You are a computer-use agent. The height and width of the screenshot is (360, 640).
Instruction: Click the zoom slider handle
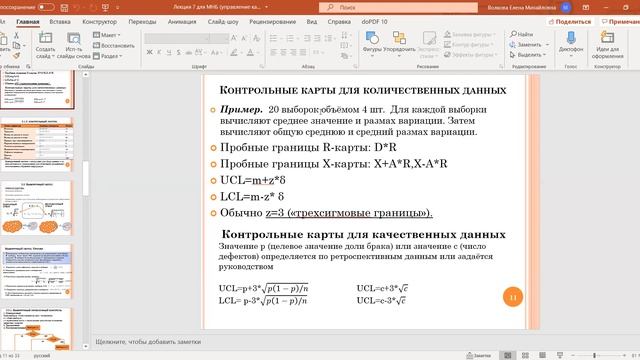(x=594, y=356)
